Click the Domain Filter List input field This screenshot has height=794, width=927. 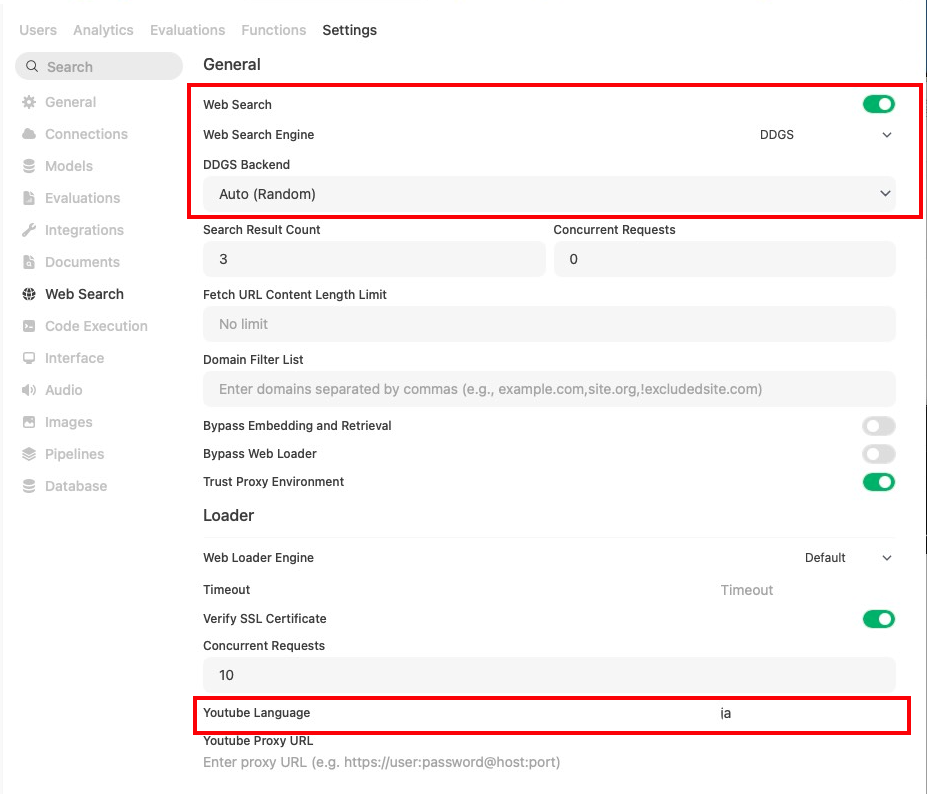(549, 389)
